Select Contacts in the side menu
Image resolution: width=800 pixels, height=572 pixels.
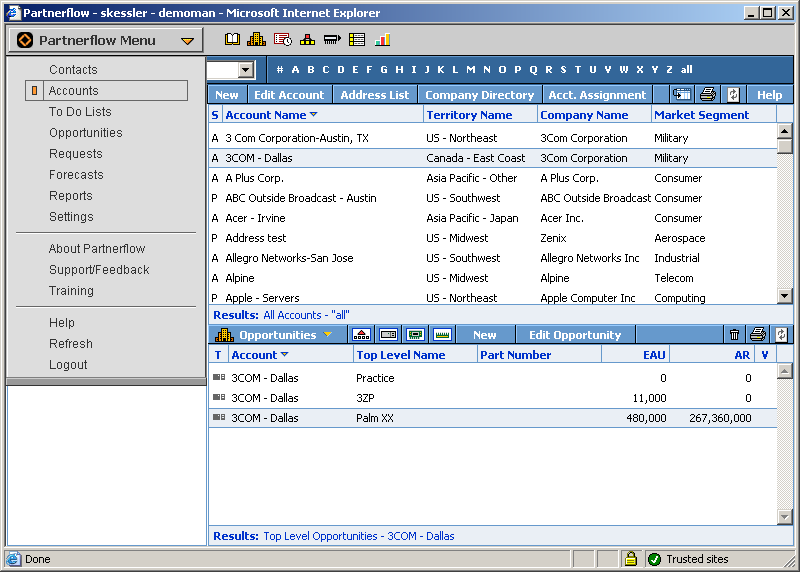pos(73,69)
